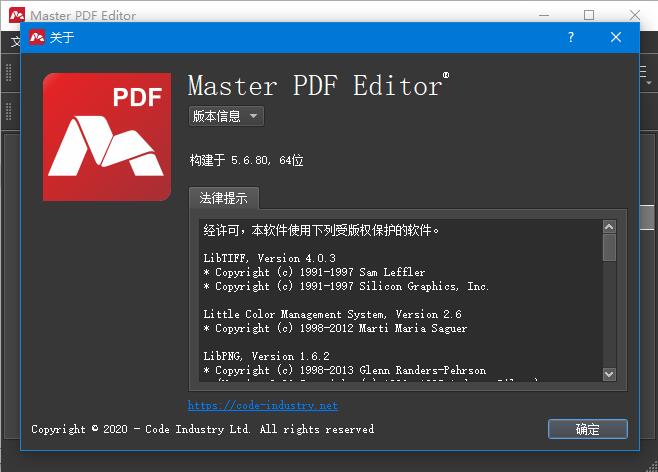
Task: Close the Master PDF Editor main window
Action: (x=634, y=15)
